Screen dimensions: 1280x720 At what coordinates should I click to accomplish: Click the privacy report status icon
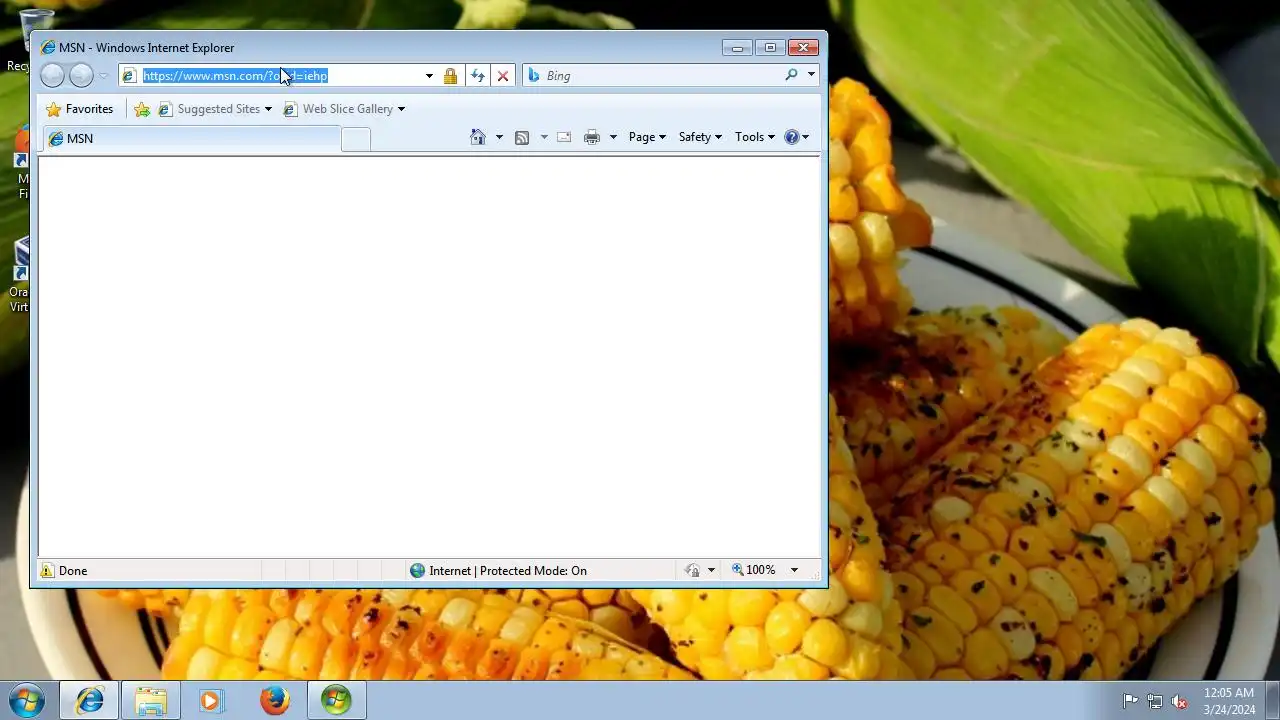point(692,570)
